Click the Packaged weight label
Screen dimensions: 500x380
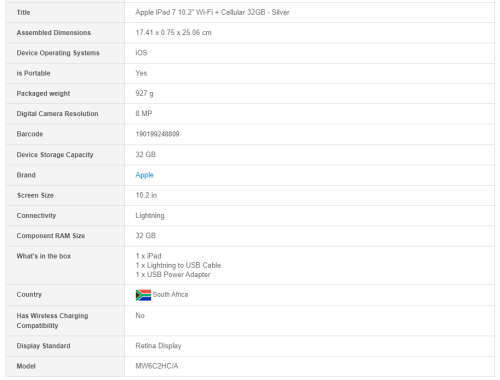(x=43, y=94)
